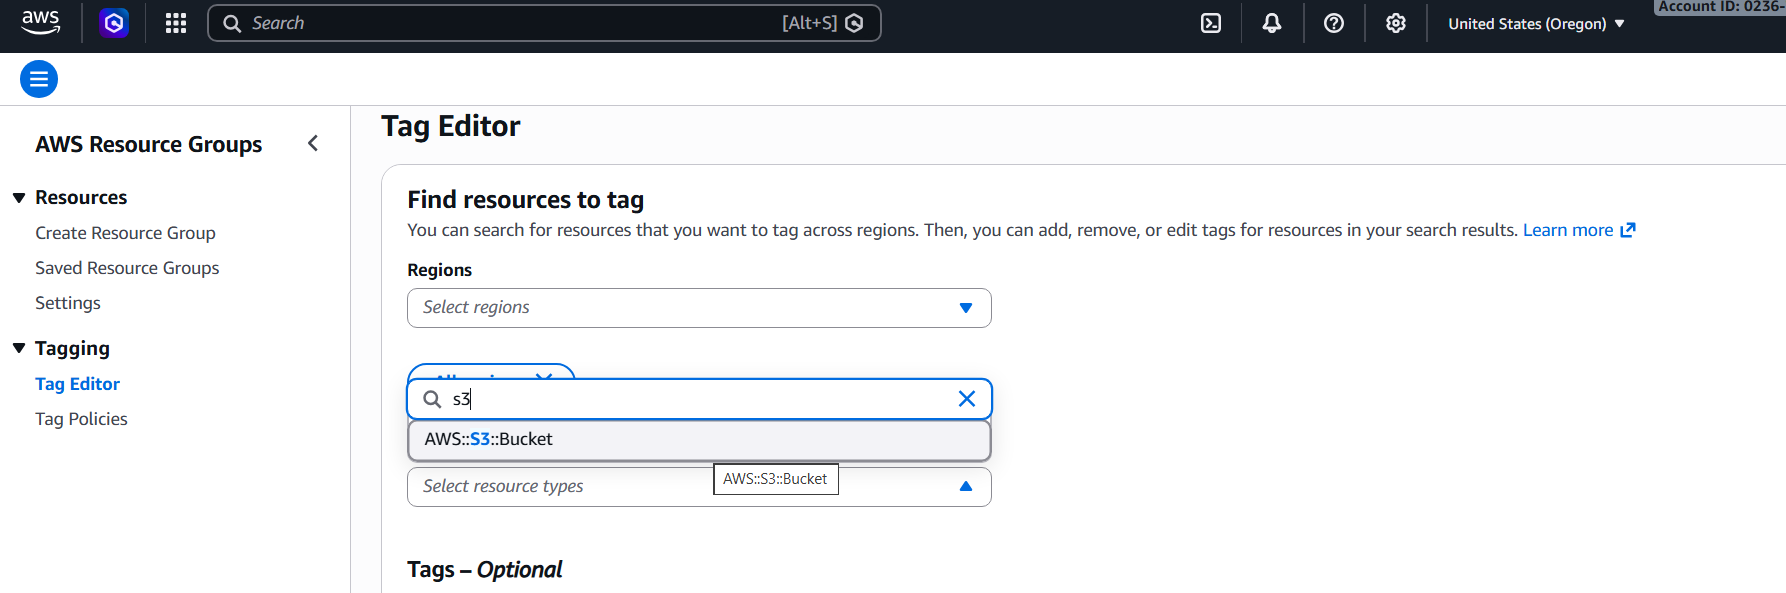Click the purple Amazon Q hexagon icon
Viewport: 1786px width, 593px height.
pos(114,23)
